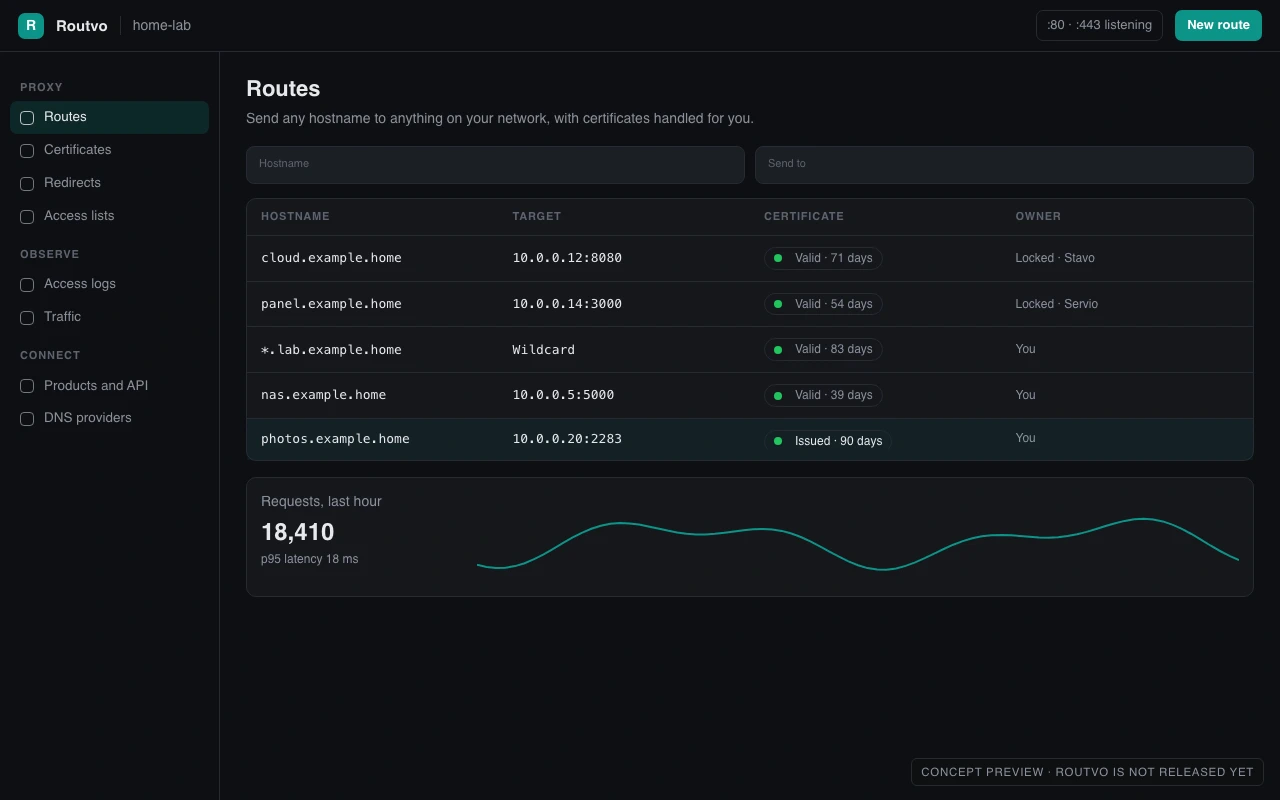Select the cloud.example.home hostname
The image size is (1280, 800).
coord(331,258)
